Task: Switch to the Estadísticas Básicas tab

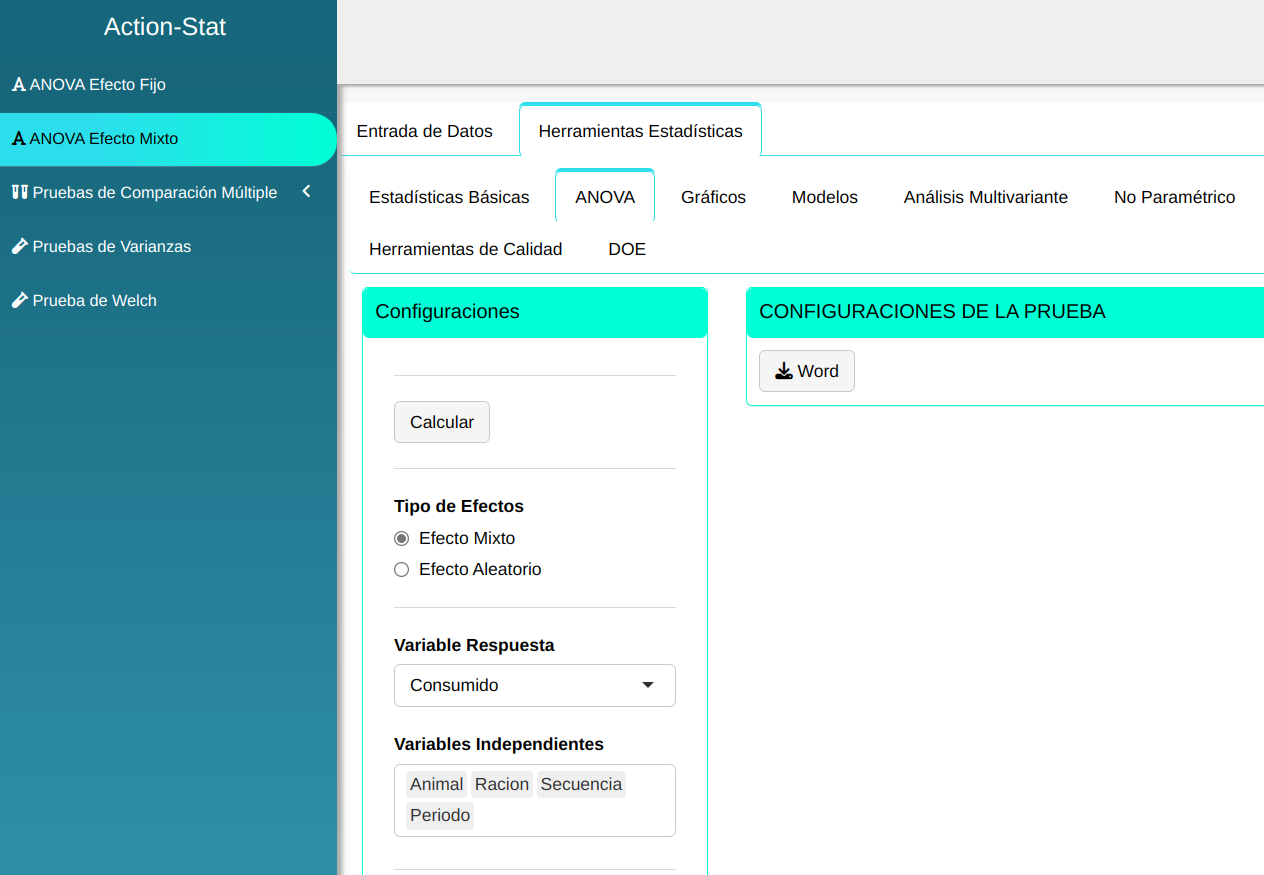Action: coord(449,197)
